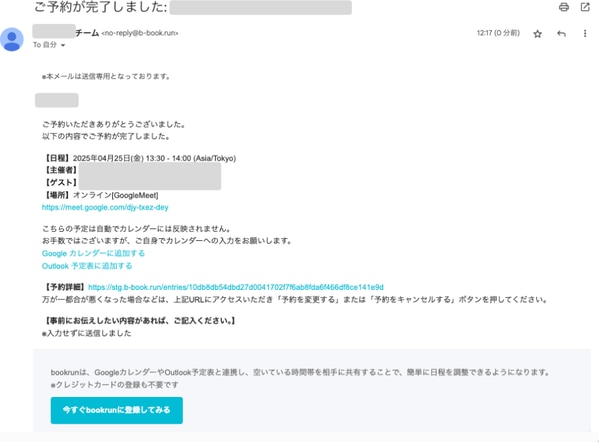Open the three-dot more options menu
This screenshot has width=599, height=442.
click(x=585, y=34)
